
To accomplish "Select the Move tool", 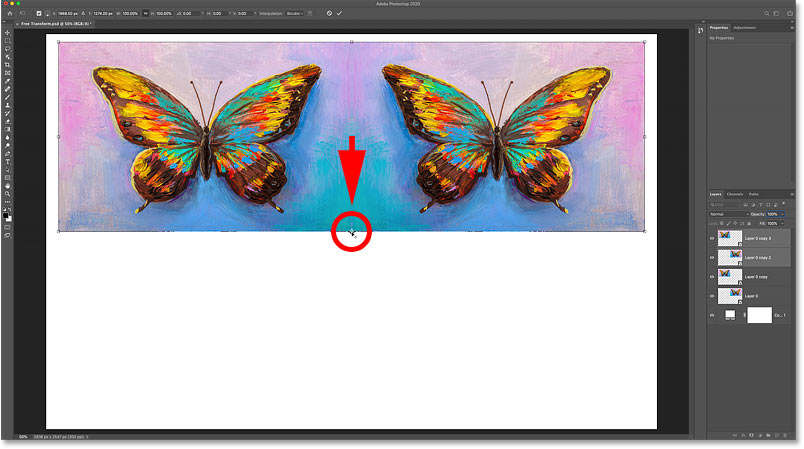I will coord(8,32).
